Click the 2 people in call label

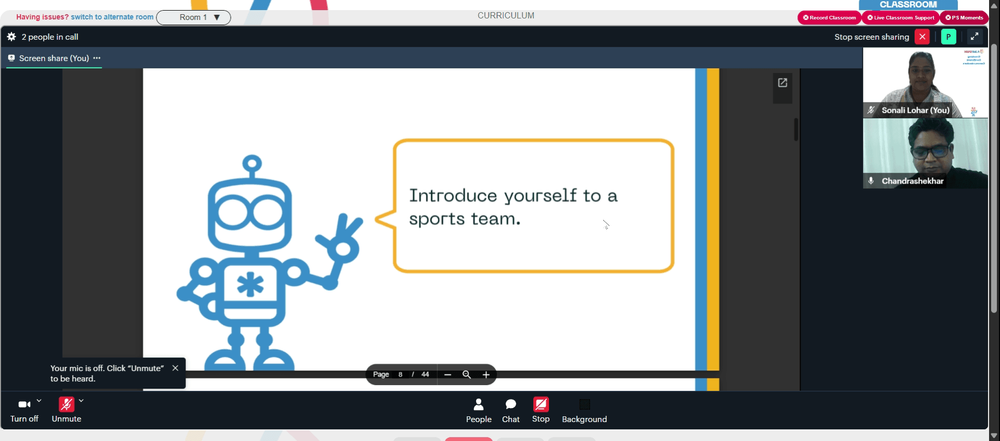50,37
